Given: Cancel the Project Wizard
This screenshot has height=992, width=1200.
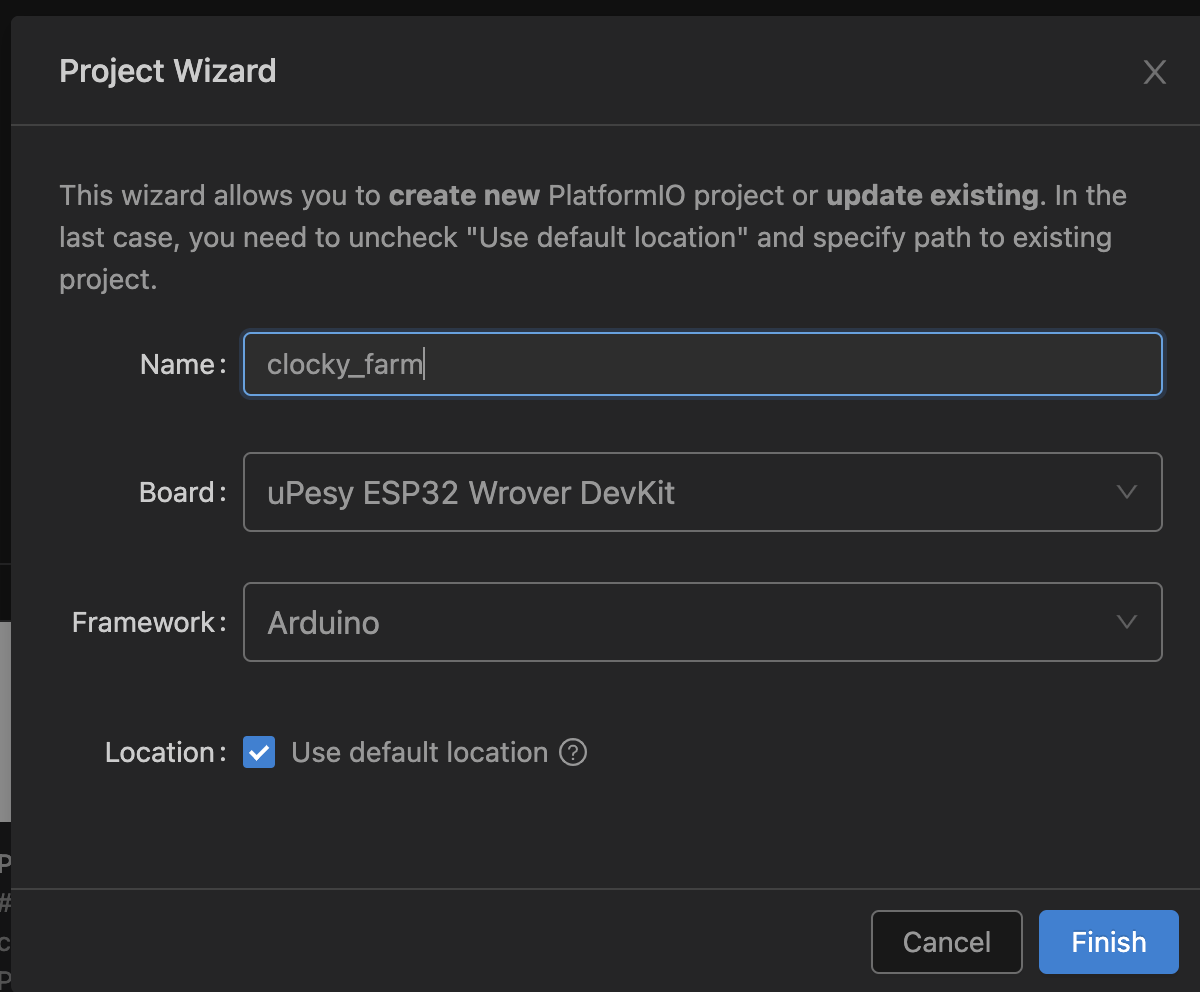Looking at the screenshot, I should [x=946, y=941].
